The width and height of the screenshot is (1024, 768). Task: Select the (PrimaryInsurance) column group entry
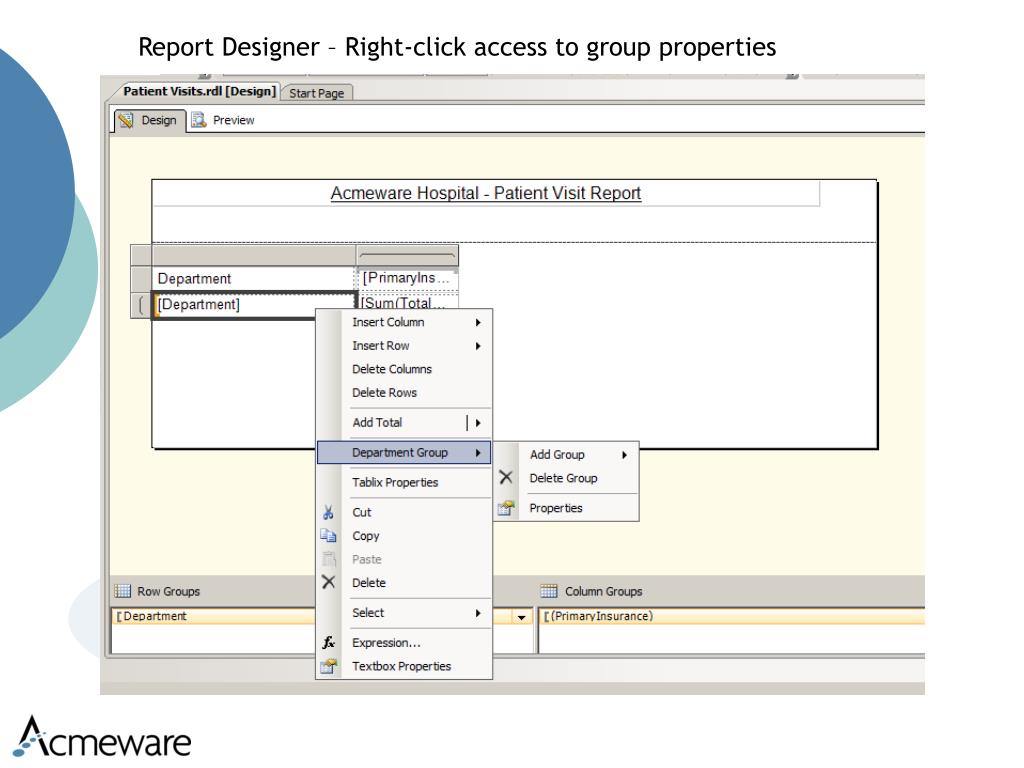(x=731, y=616)
